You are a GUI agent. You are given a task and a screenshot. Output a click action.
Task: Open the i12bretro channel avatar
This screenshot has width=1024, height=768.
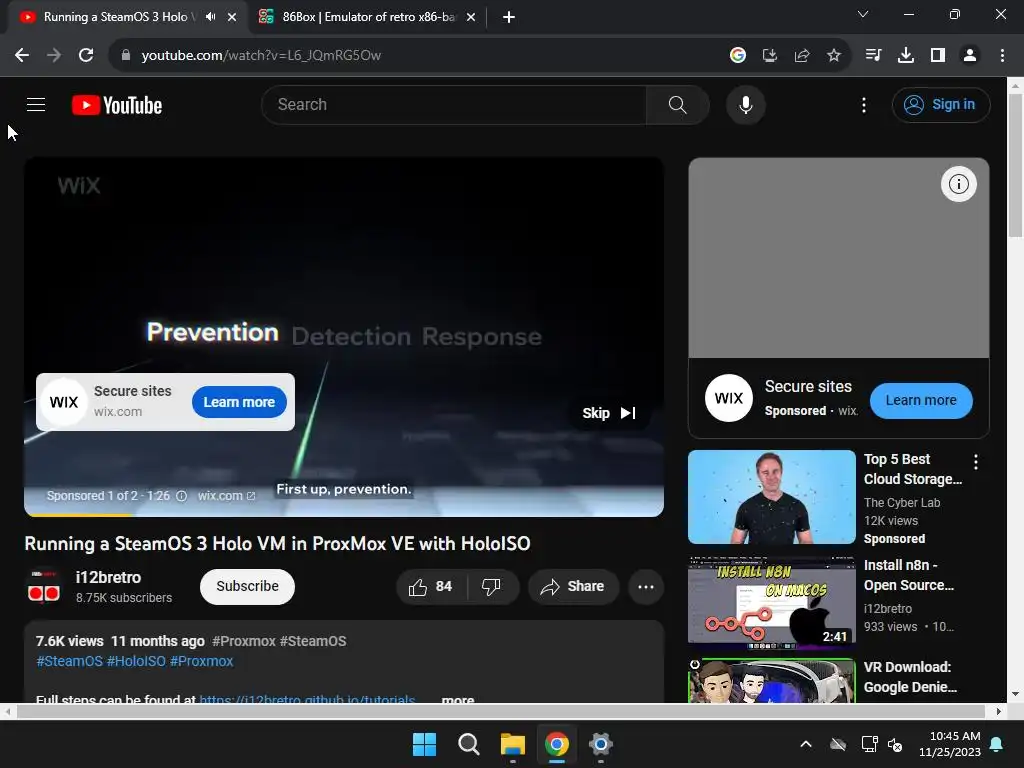(44, 586)
